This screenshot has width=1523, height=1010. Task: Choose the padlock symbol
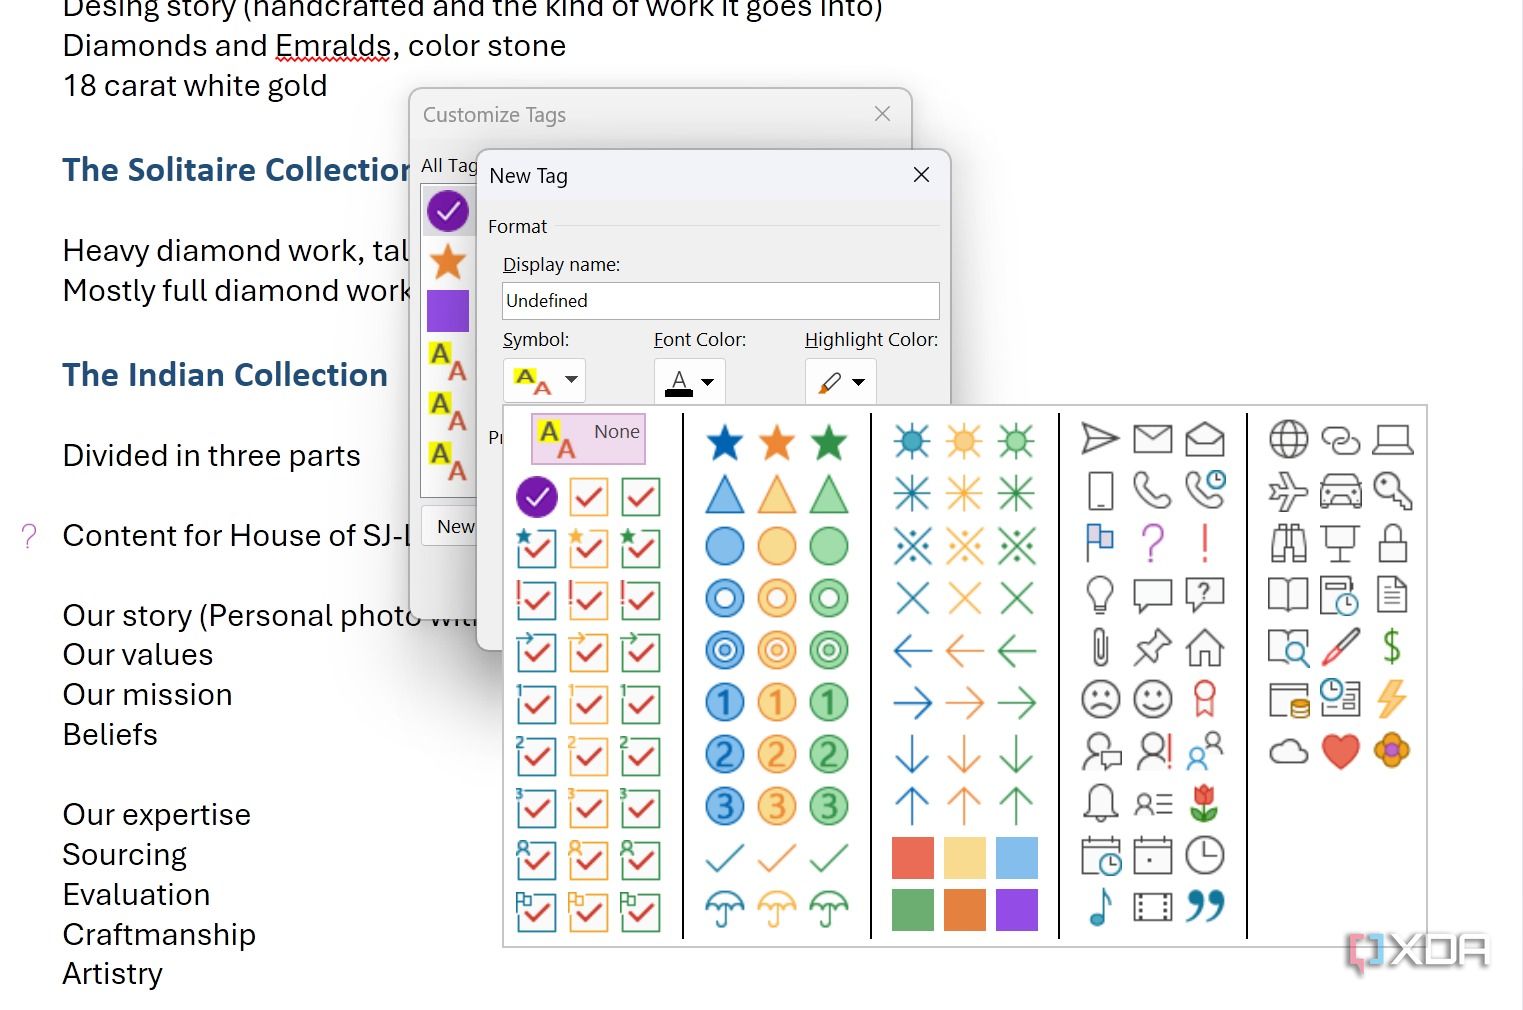(1393, 542)
